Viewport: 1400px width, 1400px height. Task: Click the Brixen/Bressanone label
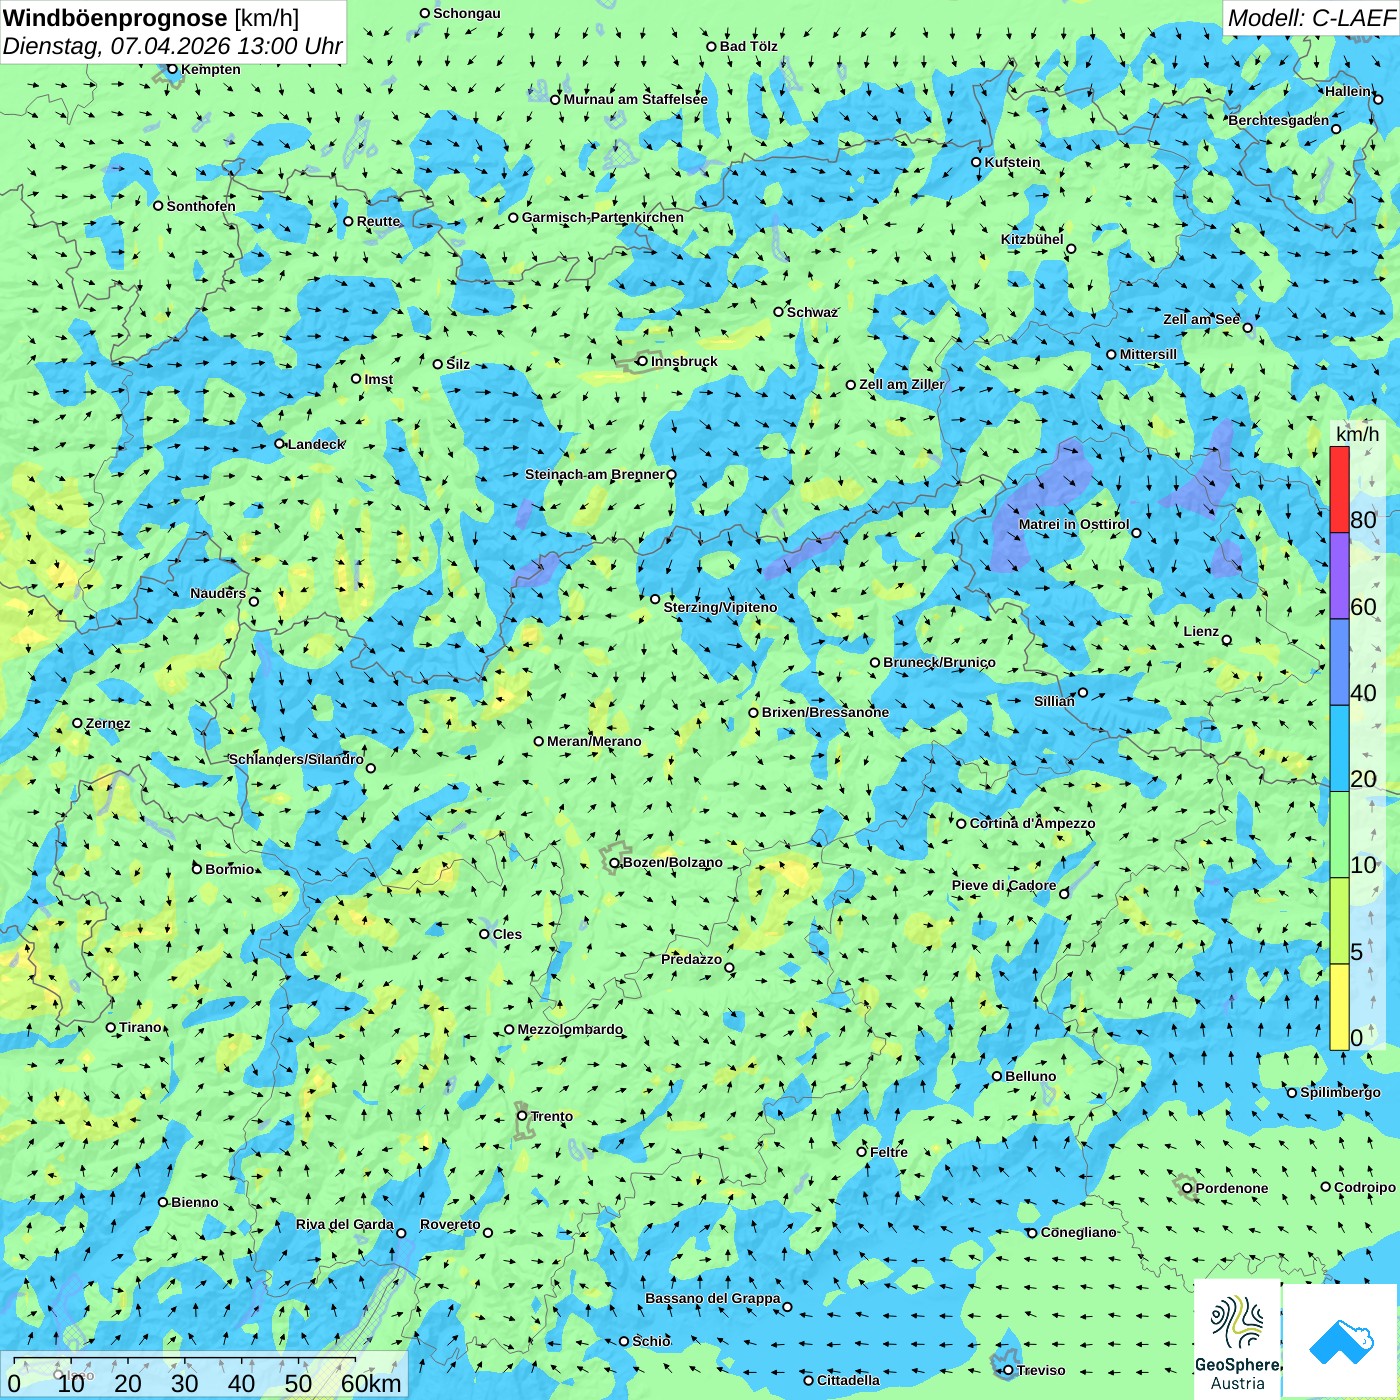click(825, 712)
